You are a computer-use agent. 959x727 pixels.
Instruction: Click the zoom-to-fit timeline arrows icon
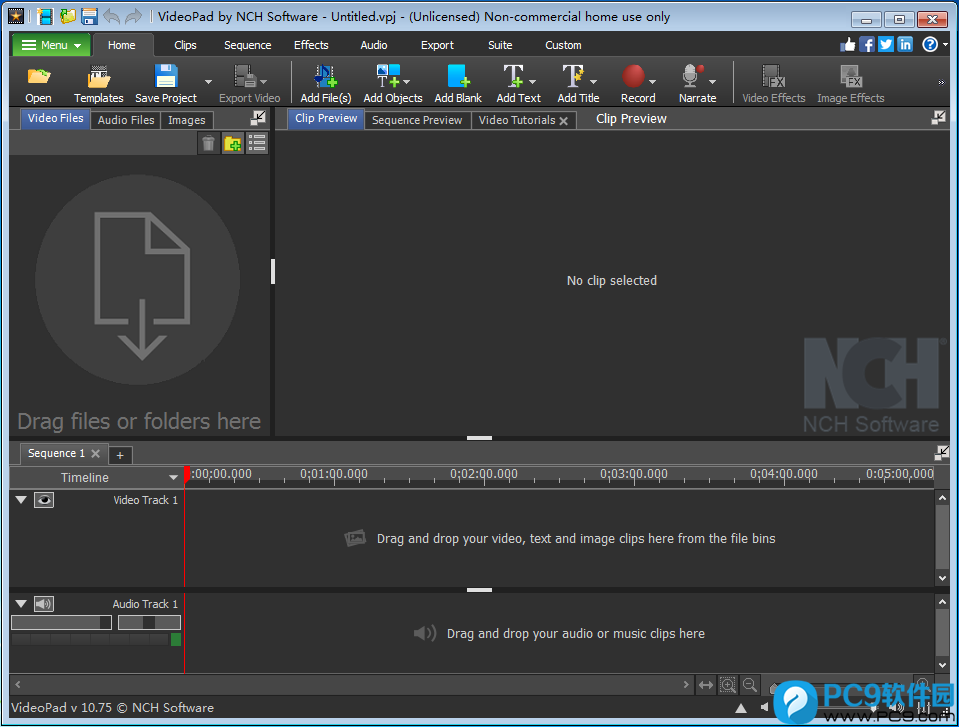706,685
